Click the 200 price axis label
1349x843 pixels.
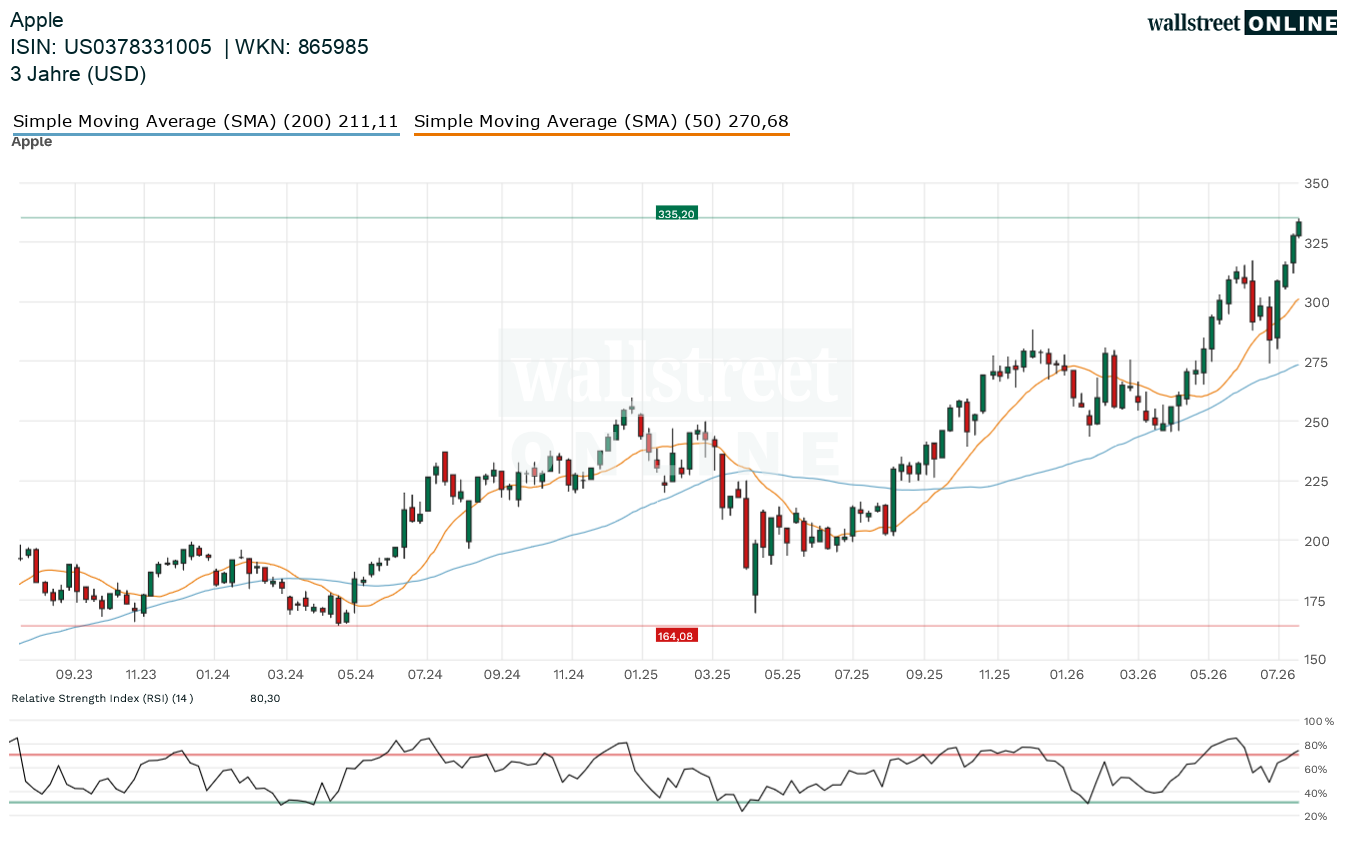click(1316, 541)
